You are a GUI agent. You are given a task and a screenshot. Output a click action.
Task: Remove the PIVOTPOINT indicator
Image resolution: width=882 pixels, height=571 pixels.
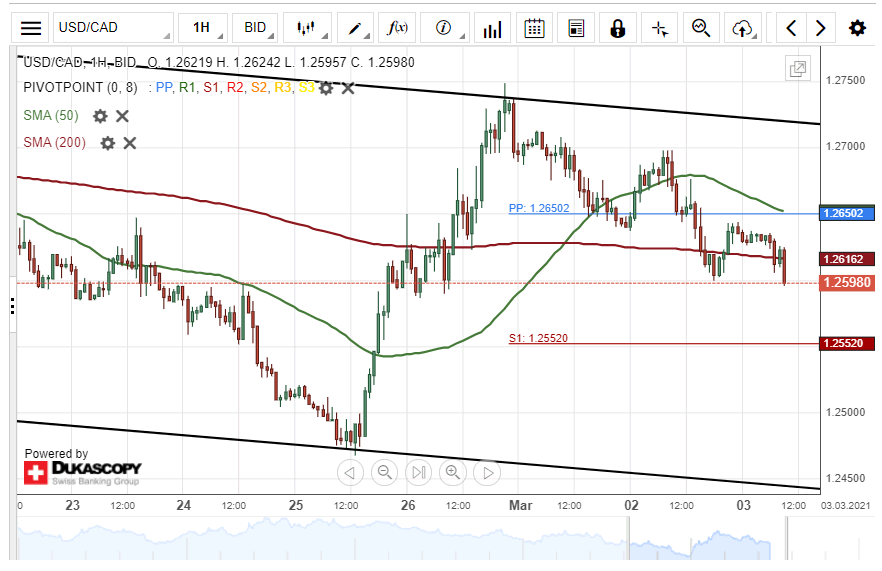pos(348,88)
